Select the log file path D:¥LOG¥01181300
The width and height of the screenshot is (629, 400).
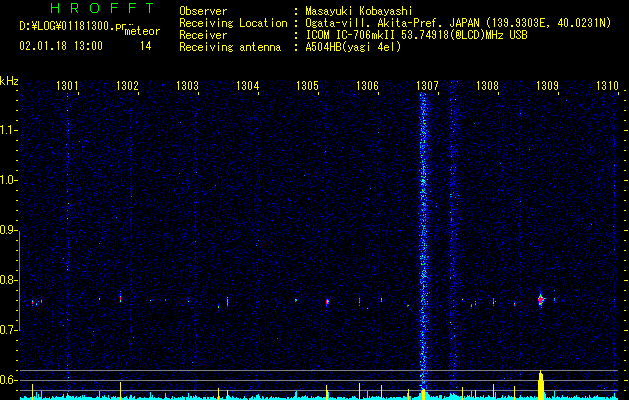point(66,26)
